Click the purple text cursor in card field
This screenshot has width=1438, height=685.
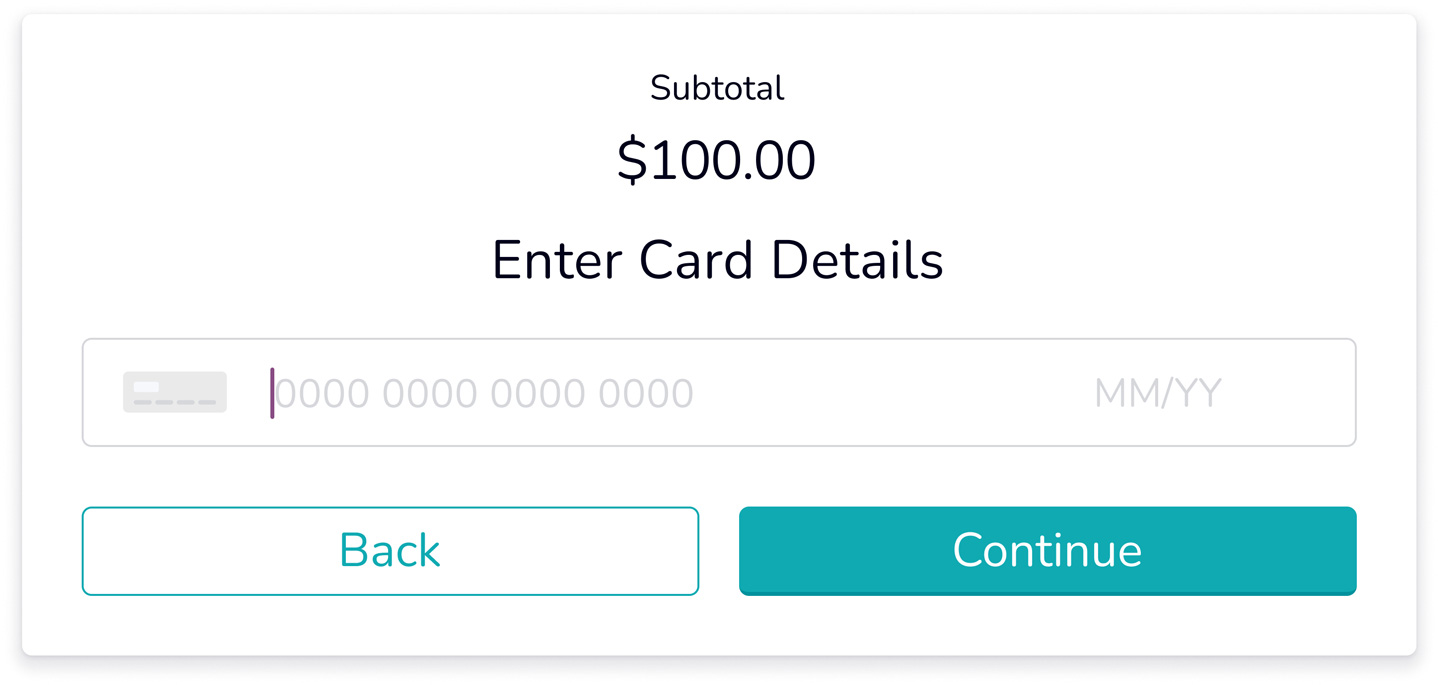pyautogui.click(x=272, y=393)
